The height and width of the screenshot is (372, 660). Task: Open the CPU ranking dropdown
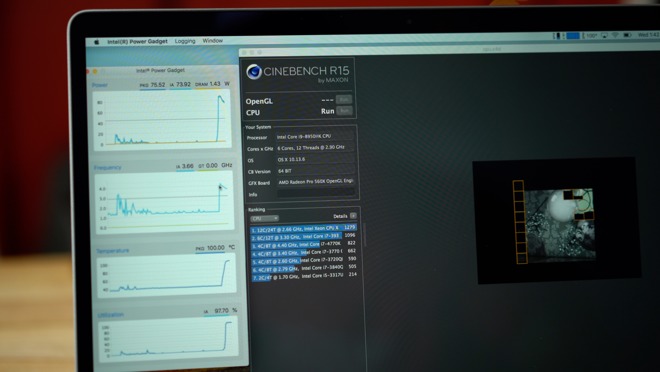264,218
